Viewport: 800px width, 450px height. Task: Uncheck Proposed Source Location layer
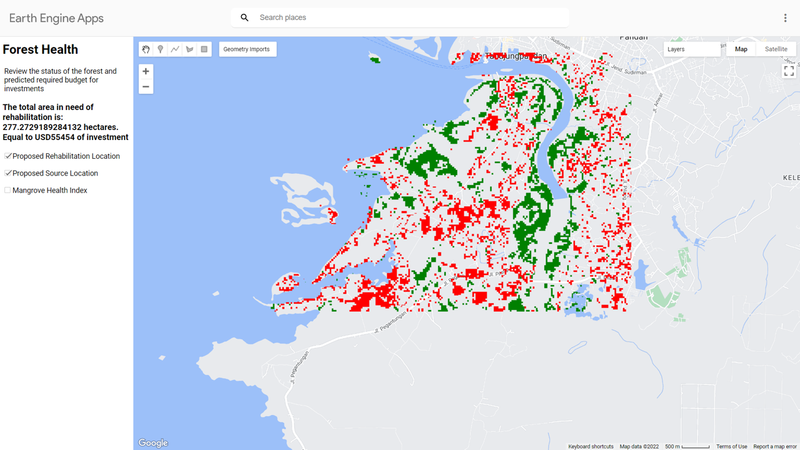pyautogui.click(x=8, y=173)
